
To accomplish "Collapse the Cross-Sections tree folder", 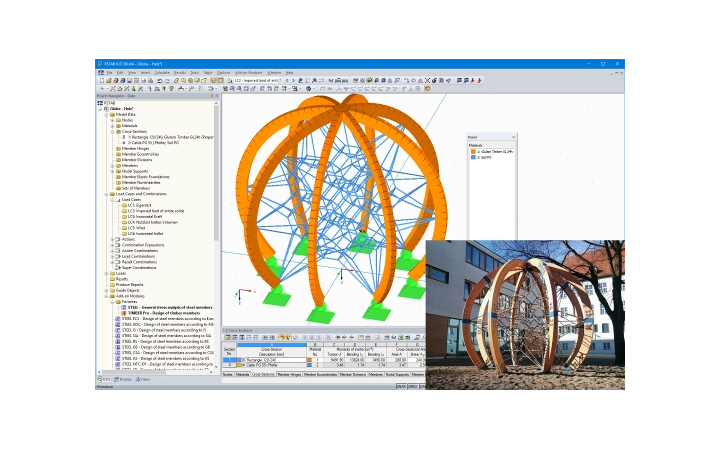I will click(x=112, y=131).
